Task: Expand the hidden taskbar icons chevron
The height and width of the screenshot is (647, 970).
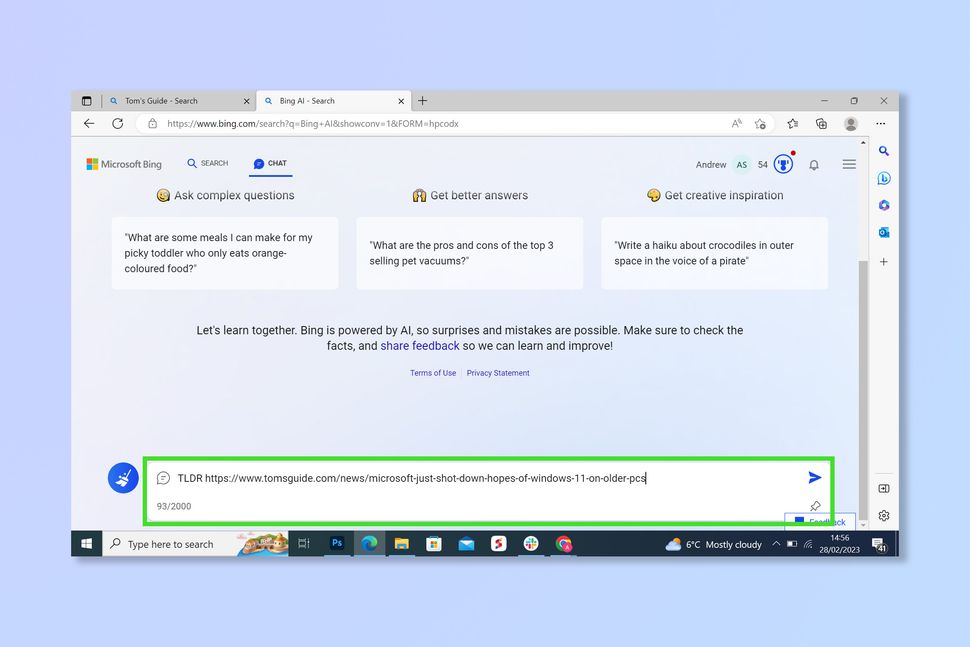Action: (775, 543)
